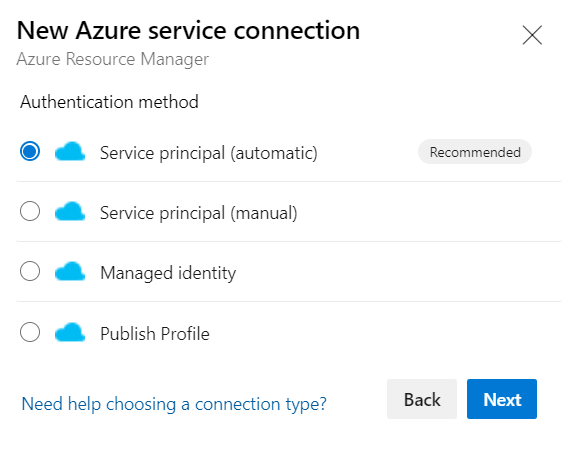Click the cloud icon beside Service principal (automatic)

point(70,152)
